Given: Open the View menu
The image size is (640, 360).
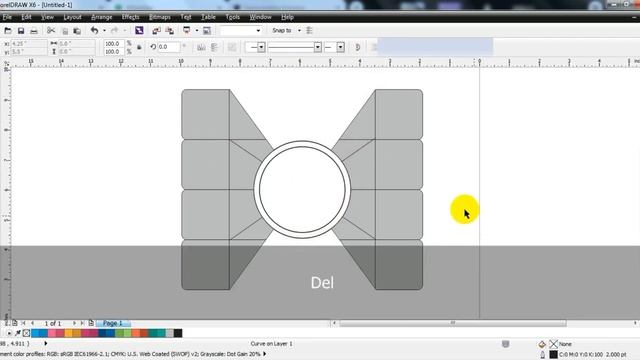Looking at the screenshot, I should 47,17.
